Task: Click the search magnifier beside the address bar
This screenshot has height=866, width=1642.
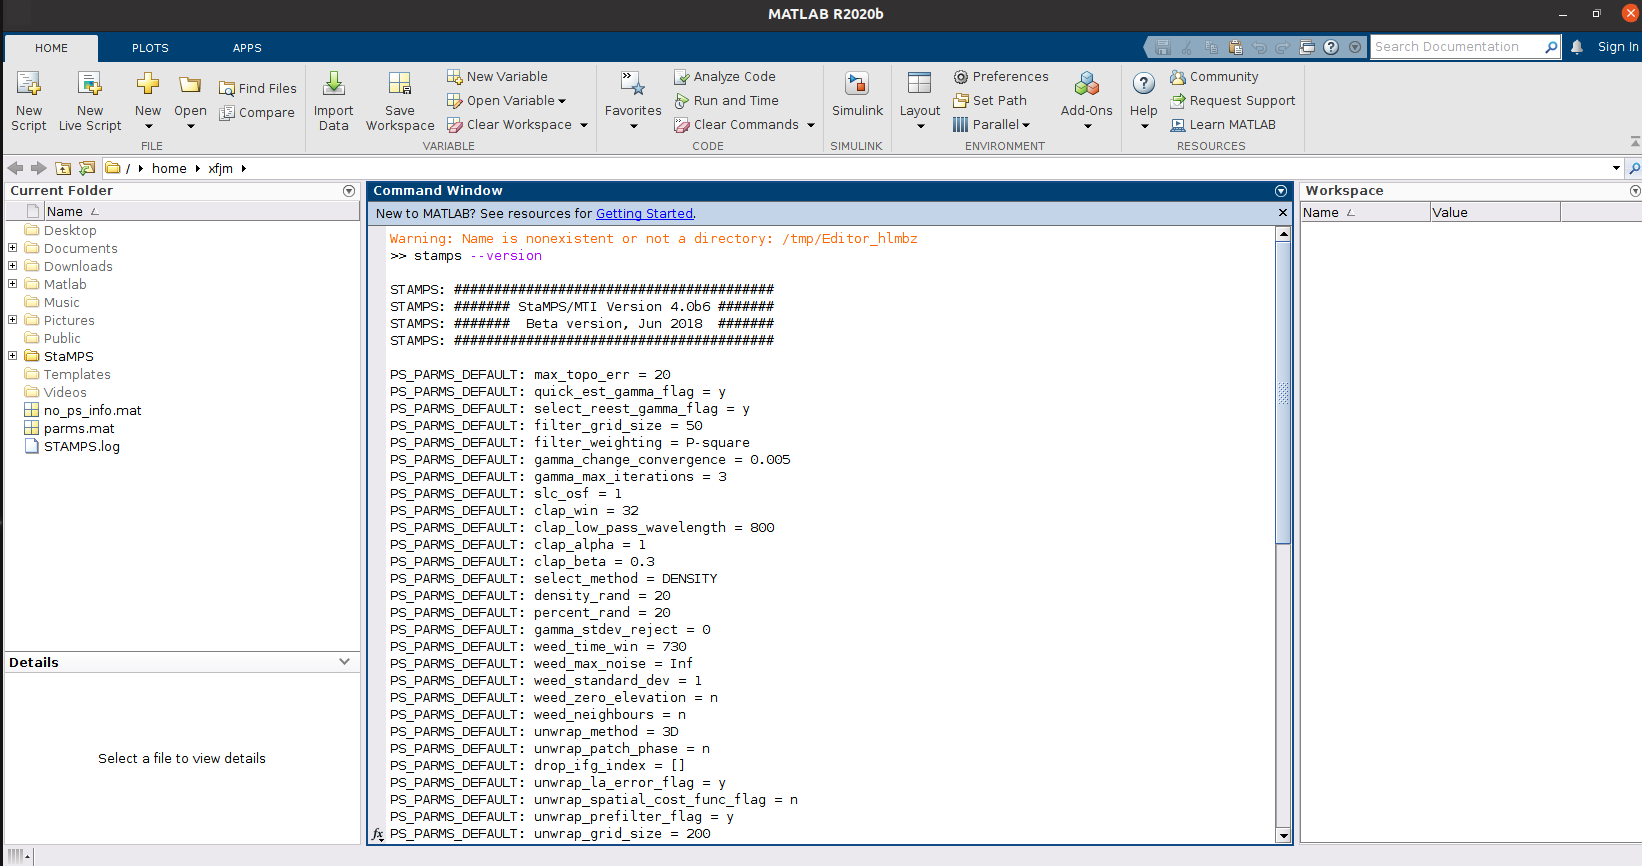Action: 1634,168
